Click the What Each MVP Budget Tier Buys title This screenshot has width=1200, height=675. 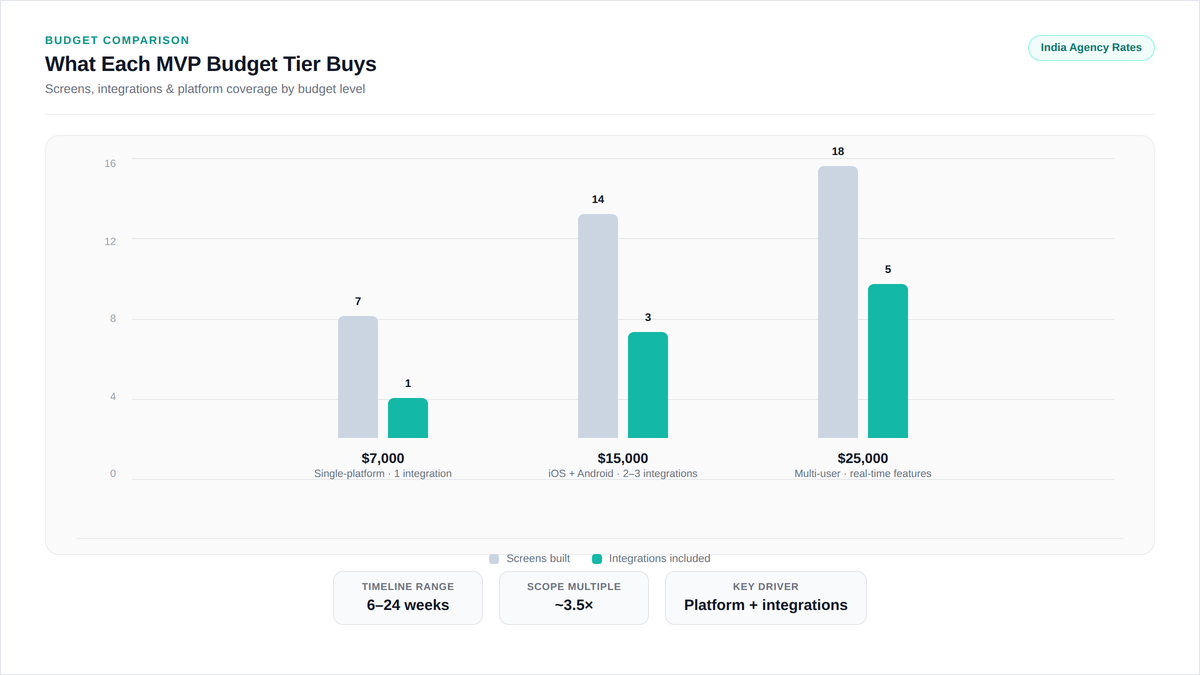click(x=211, y=64)
